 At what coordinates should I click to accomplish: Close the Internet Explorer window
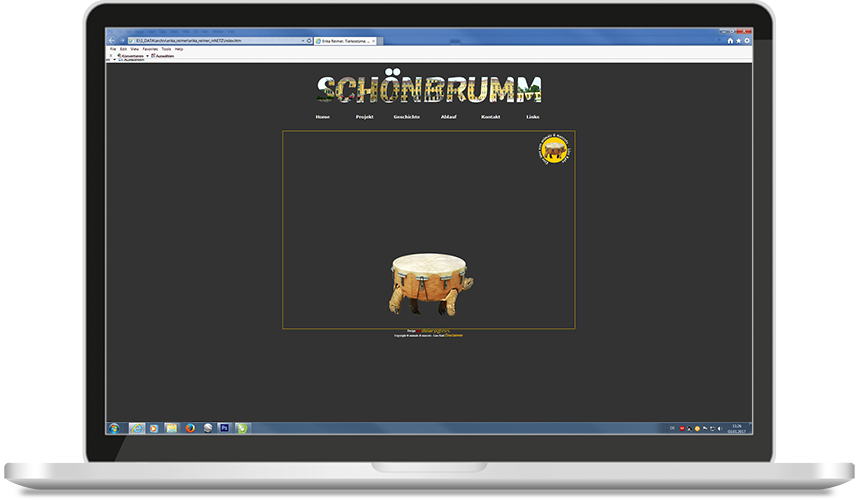point(744,31)
